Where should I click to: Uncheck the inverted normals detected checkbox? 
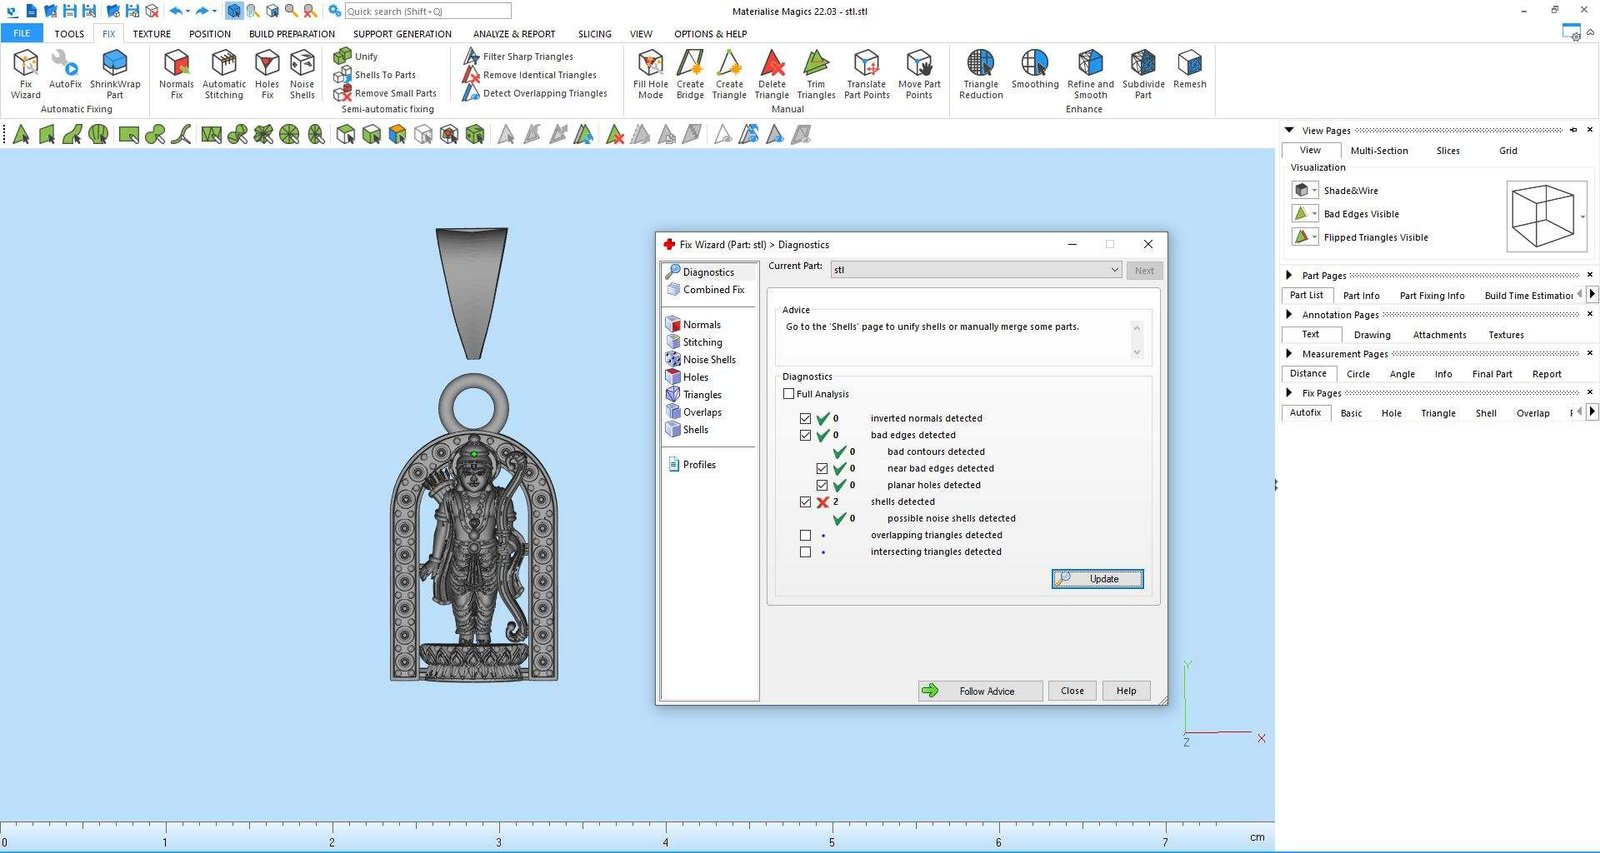[805, 419]
